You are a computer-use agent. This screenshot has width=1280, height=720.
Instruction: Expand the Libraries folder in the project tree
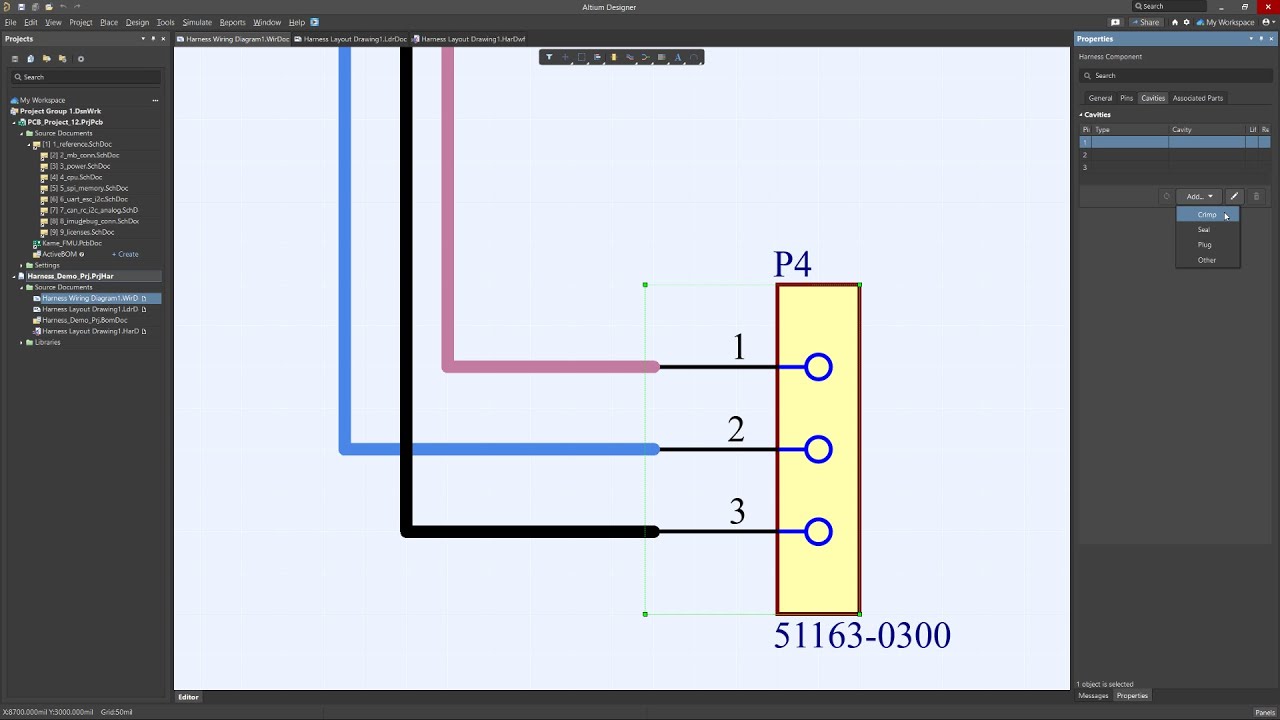click(x=22, y=342)
